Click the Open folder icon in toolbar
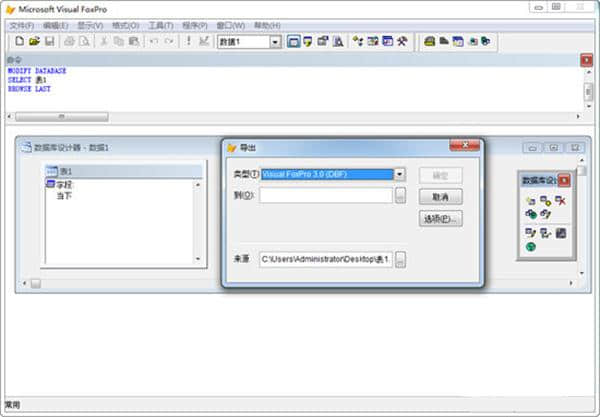The image size is (600, 417). 34,41
